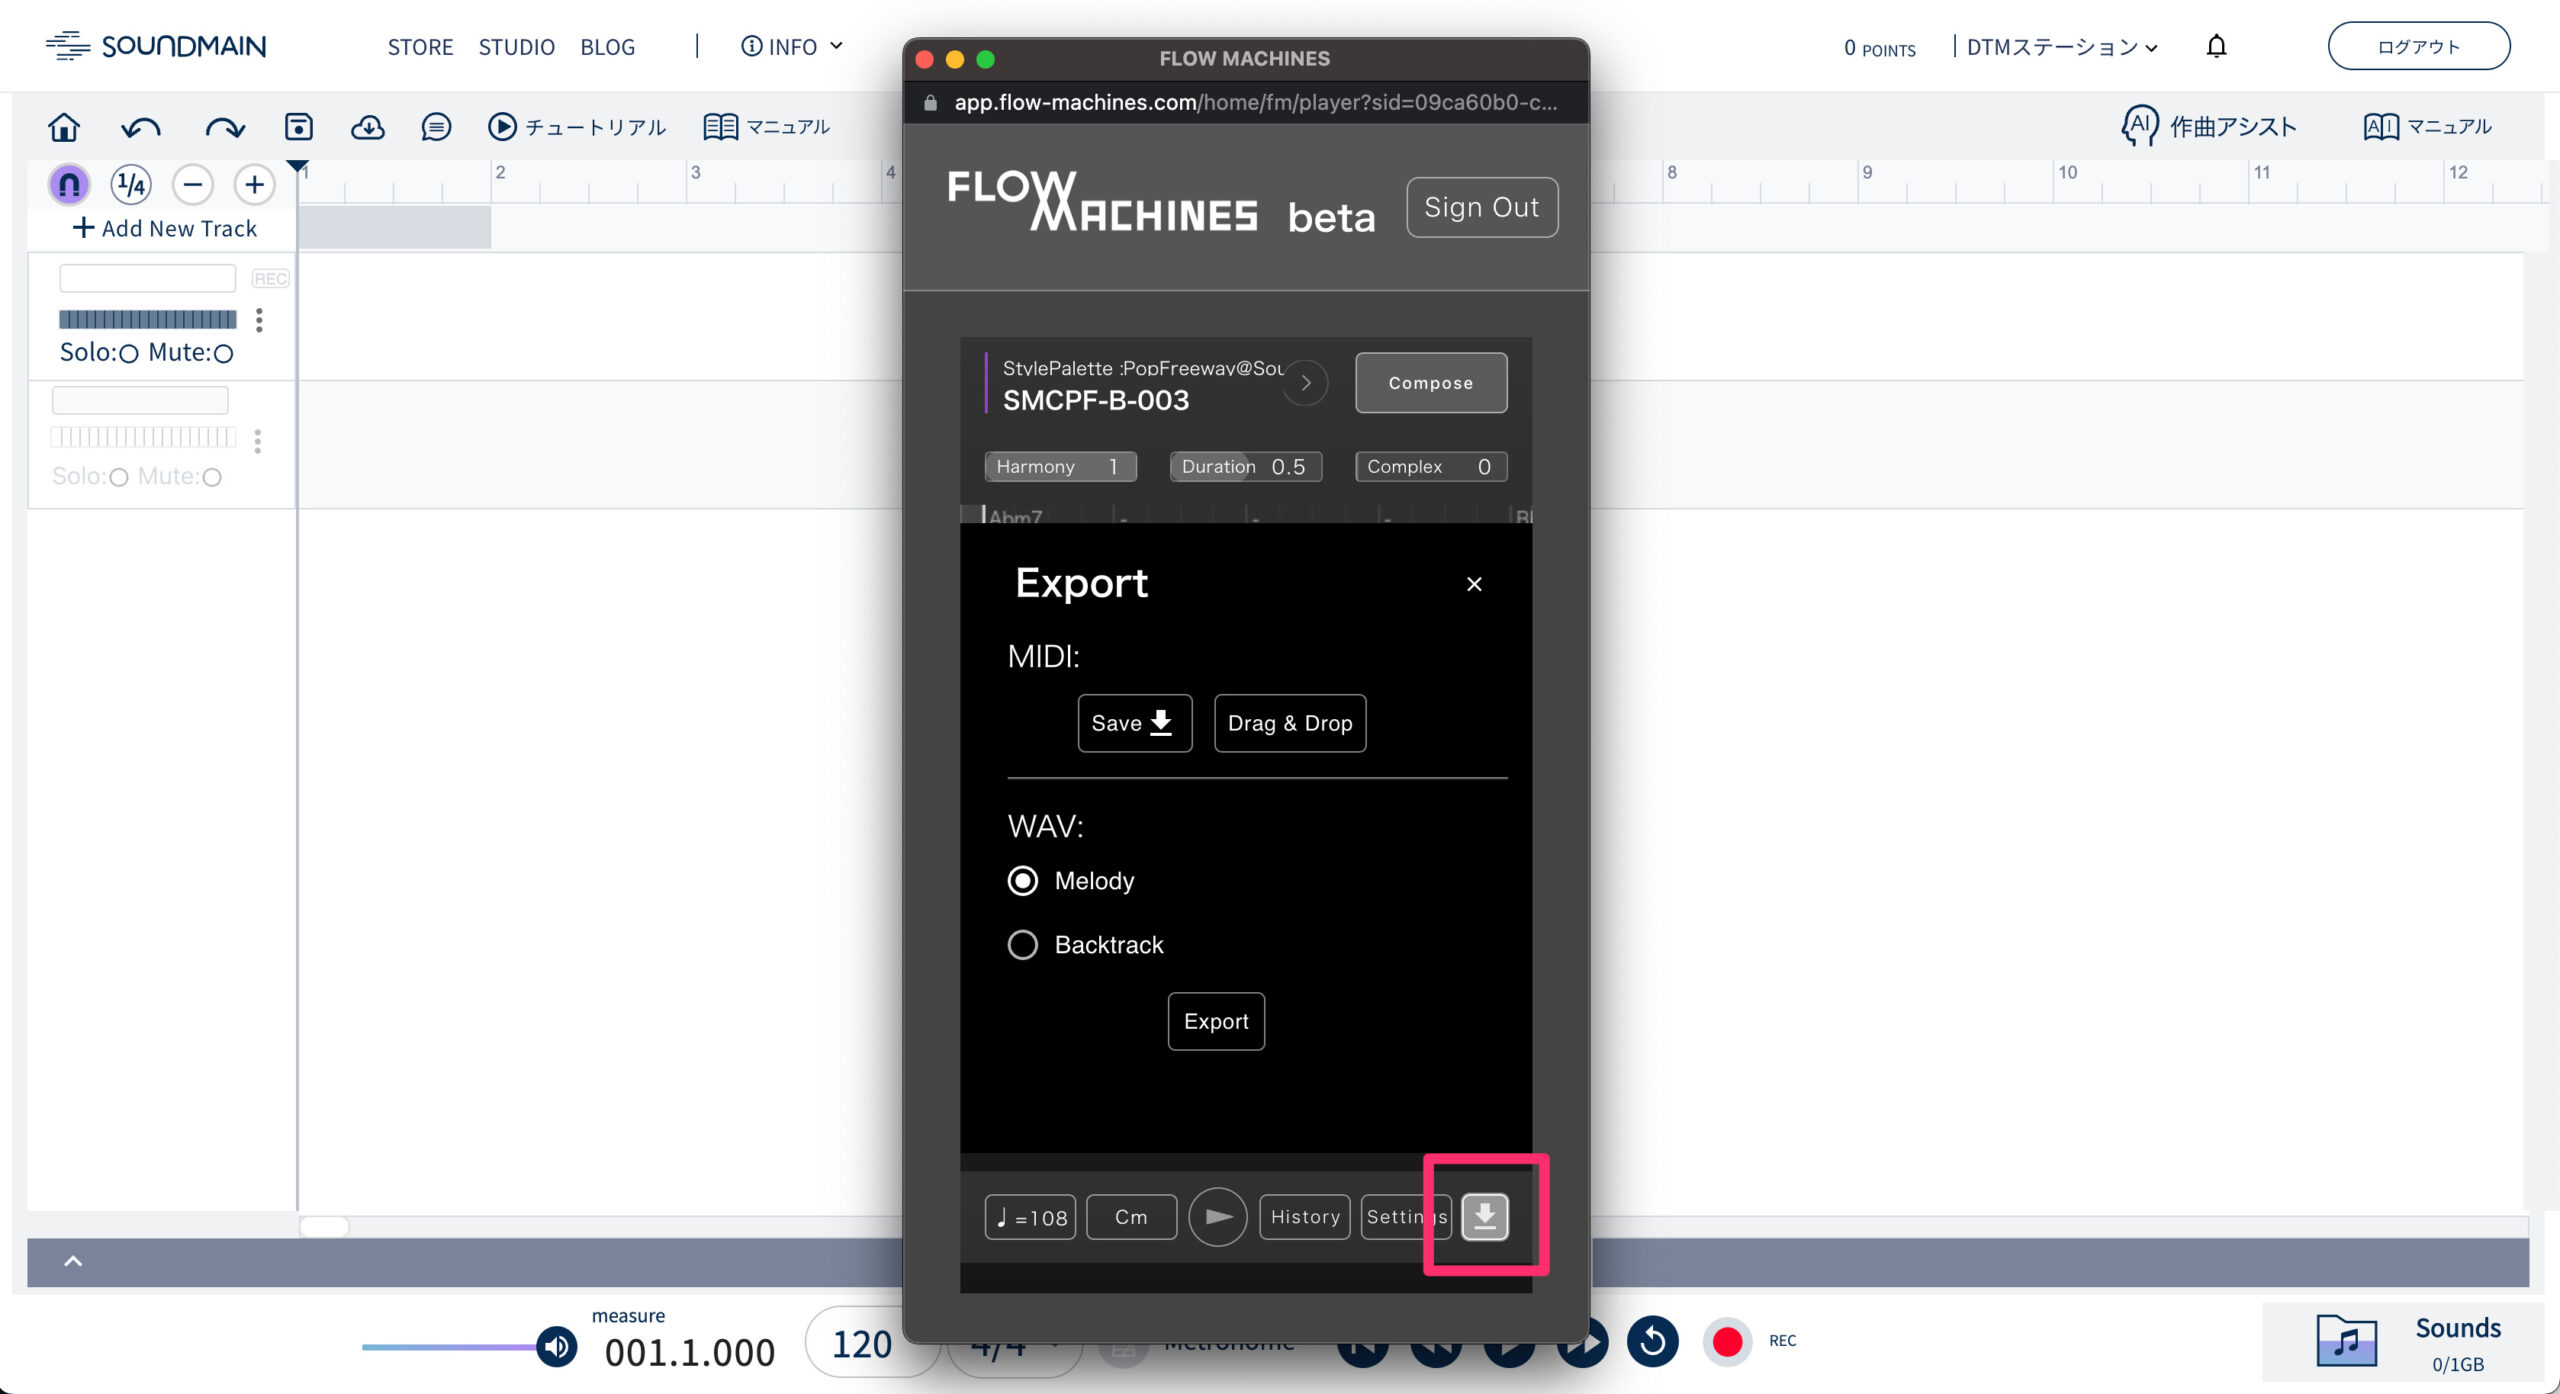Image resolution: width=2560 pixels, height=1394 pixels.
Task: Use the horizontal timeline scrollbar thumb
Action: coord(325,1226)
